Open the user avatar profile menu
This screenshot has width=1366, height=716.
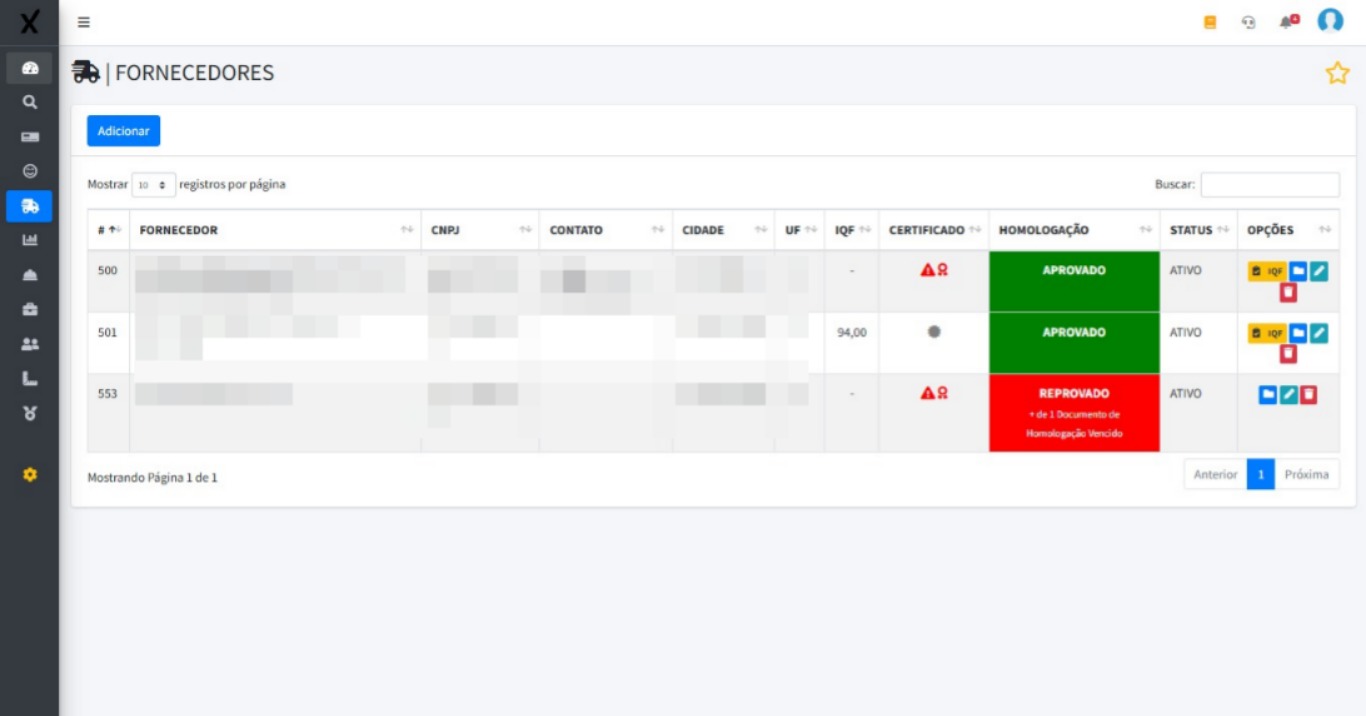(1330, 21)
